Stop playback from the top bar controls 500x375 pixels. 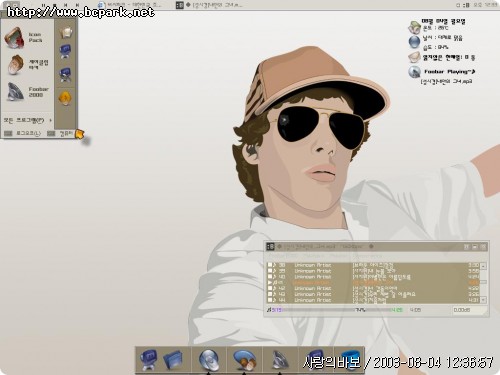[x=54, y=5]
